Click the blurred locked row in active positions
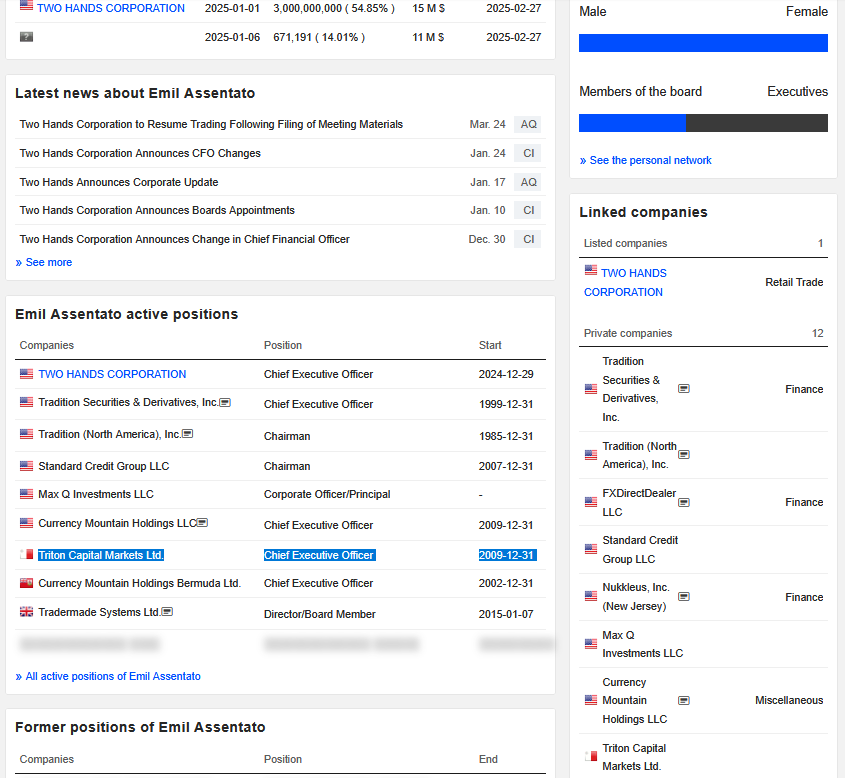 coord(280,644)
